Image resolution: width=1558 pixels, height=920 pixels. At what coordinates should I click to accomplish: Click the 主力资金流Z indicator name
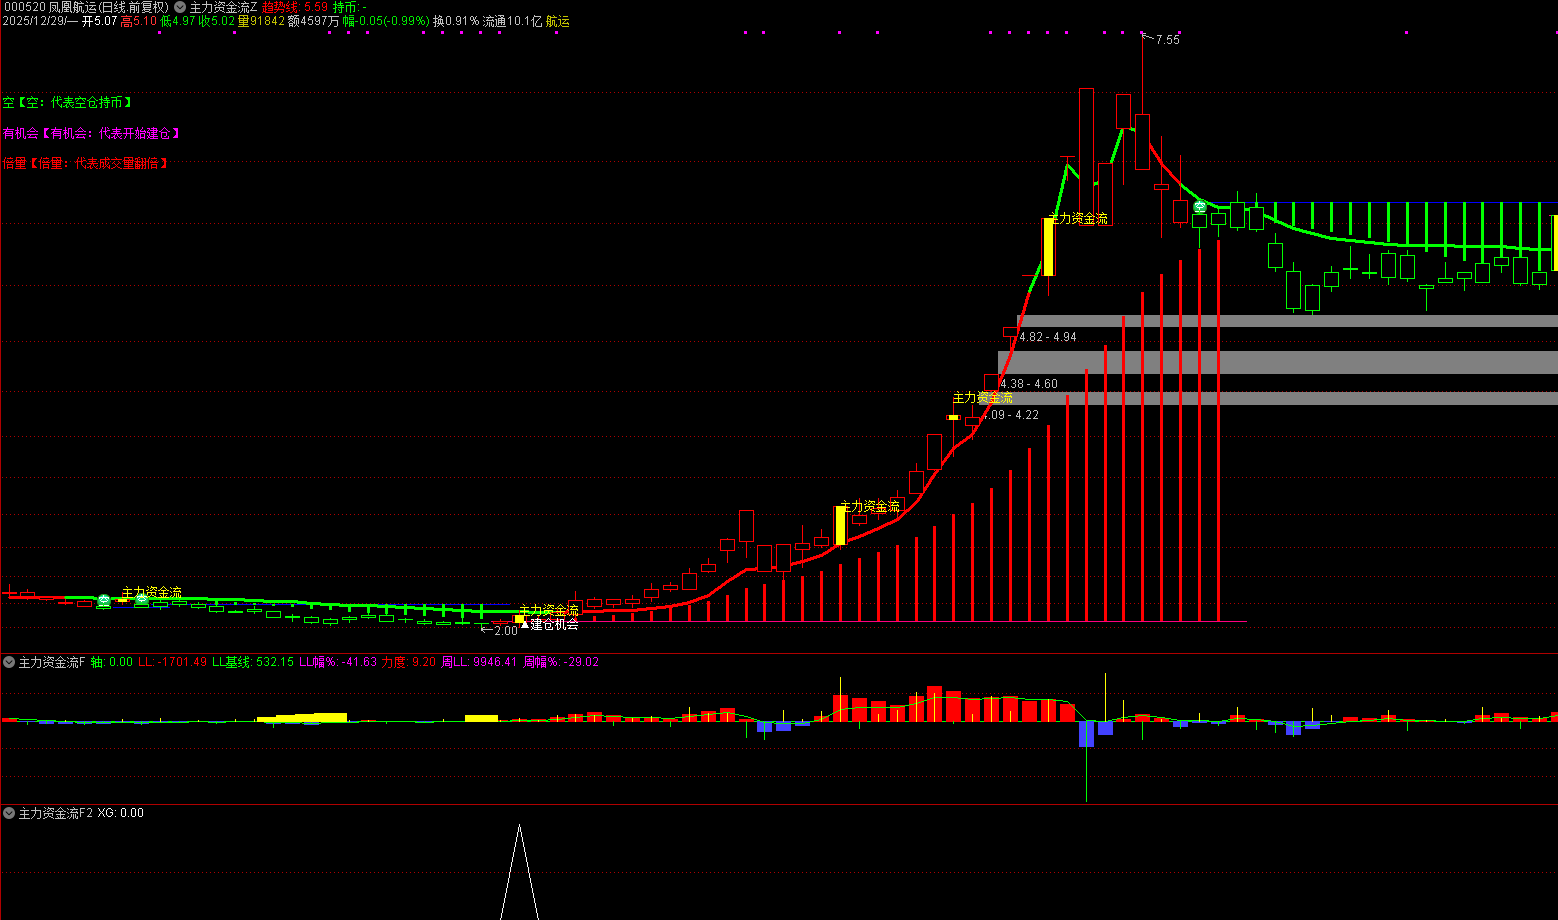point(224,7)
